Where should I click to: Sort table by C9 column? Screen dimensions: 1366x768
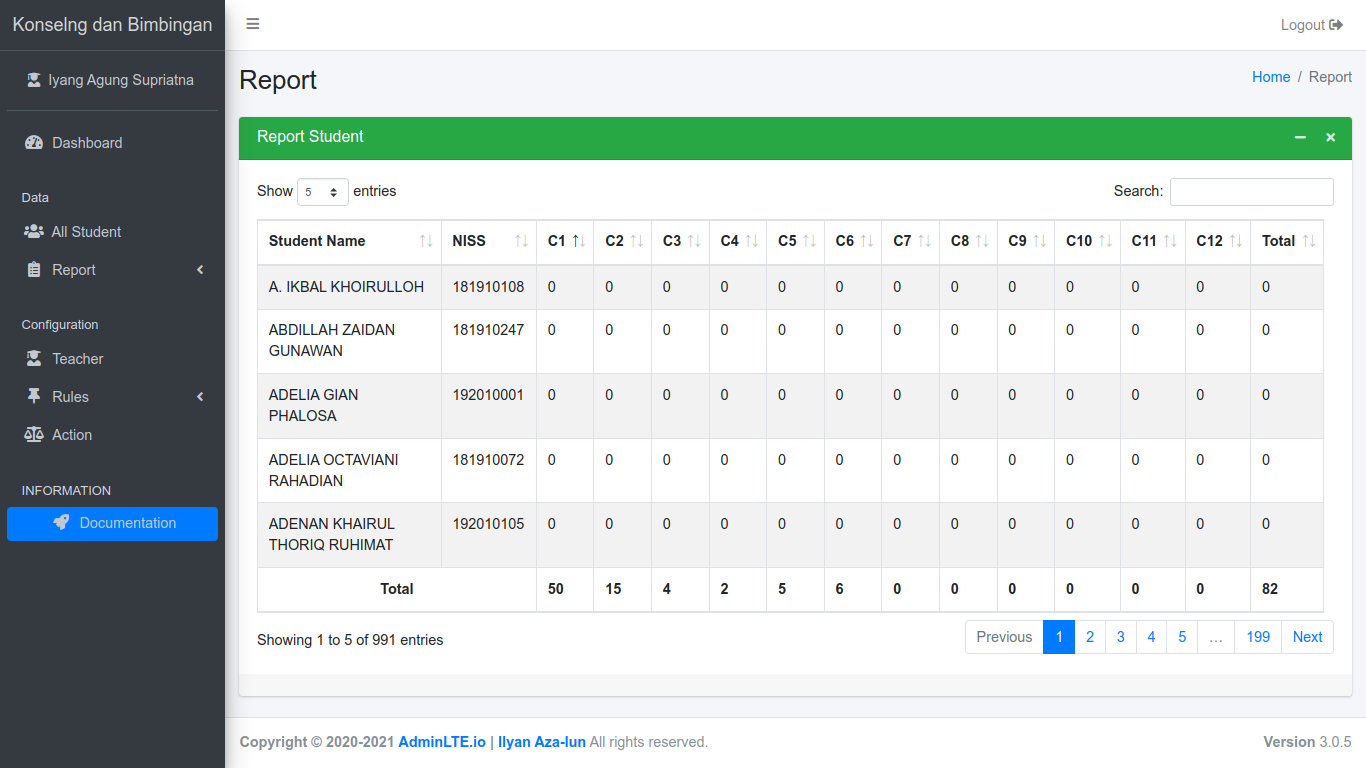coord(1026,242)
